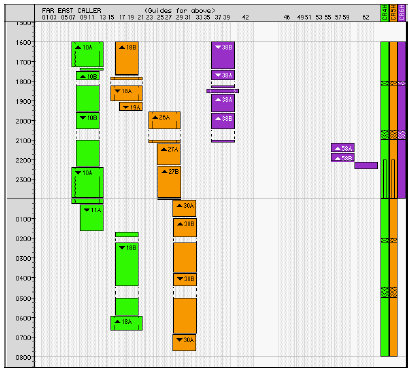
Task: Click the Guides for above label
Action: pyautogui.click(x=180, y=10)
